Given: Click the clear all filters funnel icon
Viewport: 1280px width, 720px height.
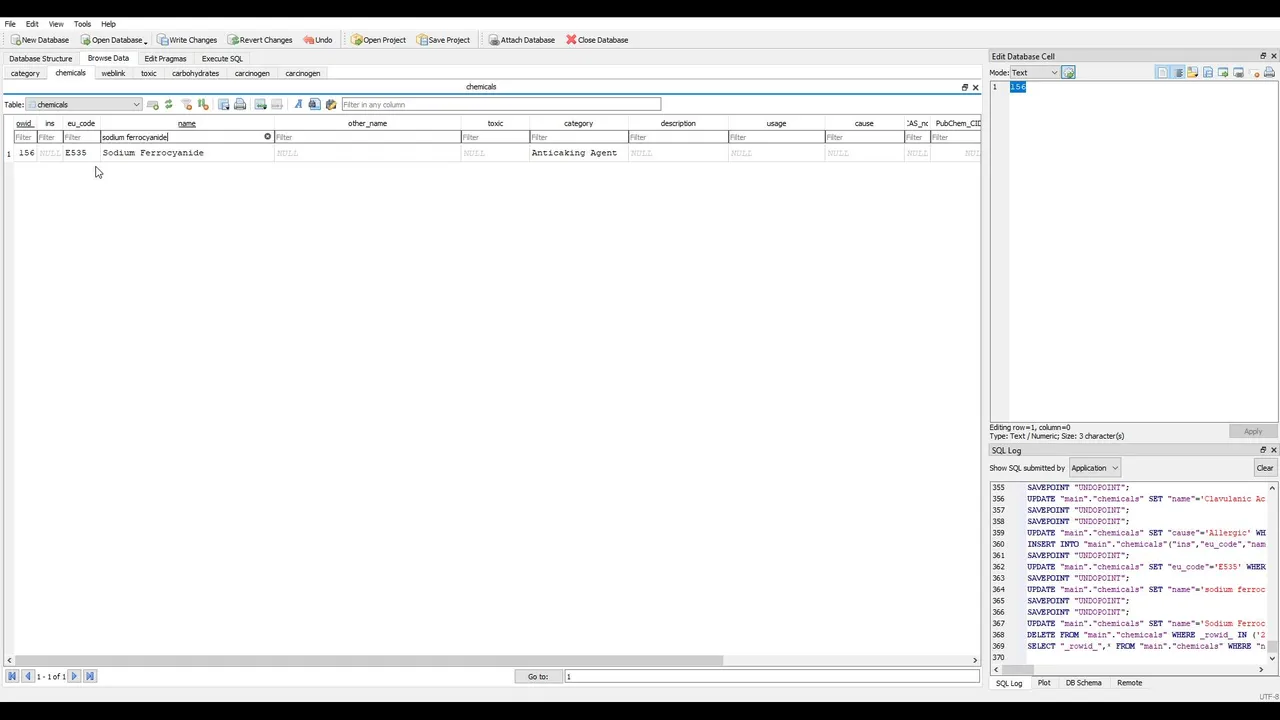Looking at the screenshot, I should 186,104.
